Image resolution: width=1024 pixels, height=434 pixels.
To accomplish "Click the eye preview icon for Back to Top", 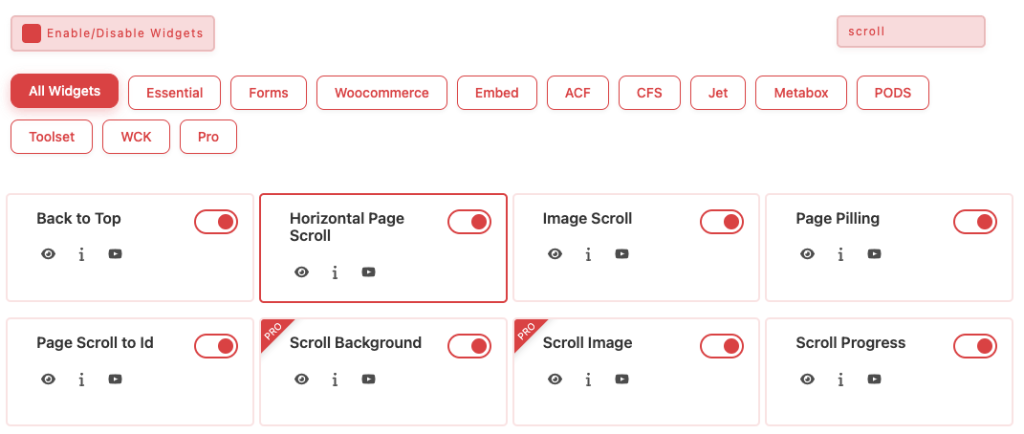I will click(x=48, y=254).
